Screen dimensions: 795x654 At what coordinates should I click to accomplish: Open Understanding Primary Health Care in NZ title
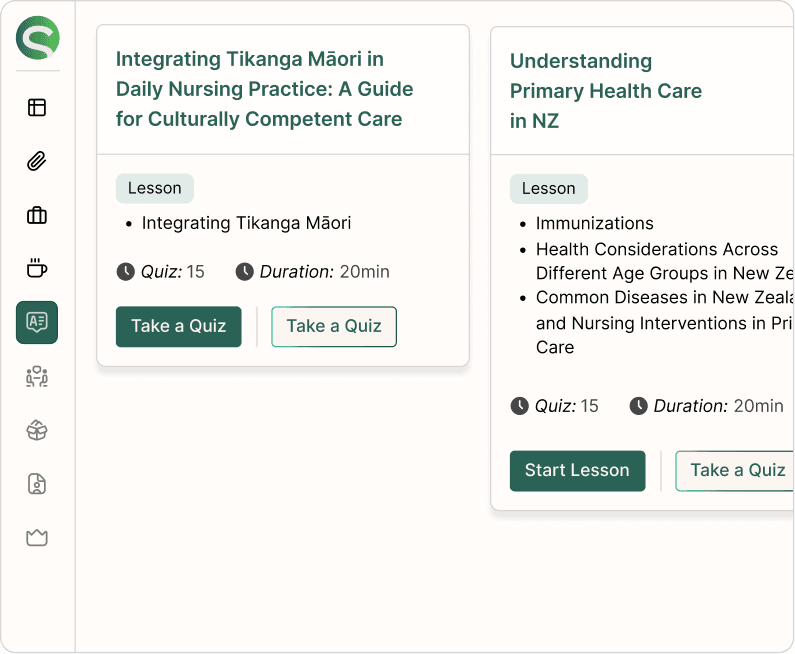(606, 91)
